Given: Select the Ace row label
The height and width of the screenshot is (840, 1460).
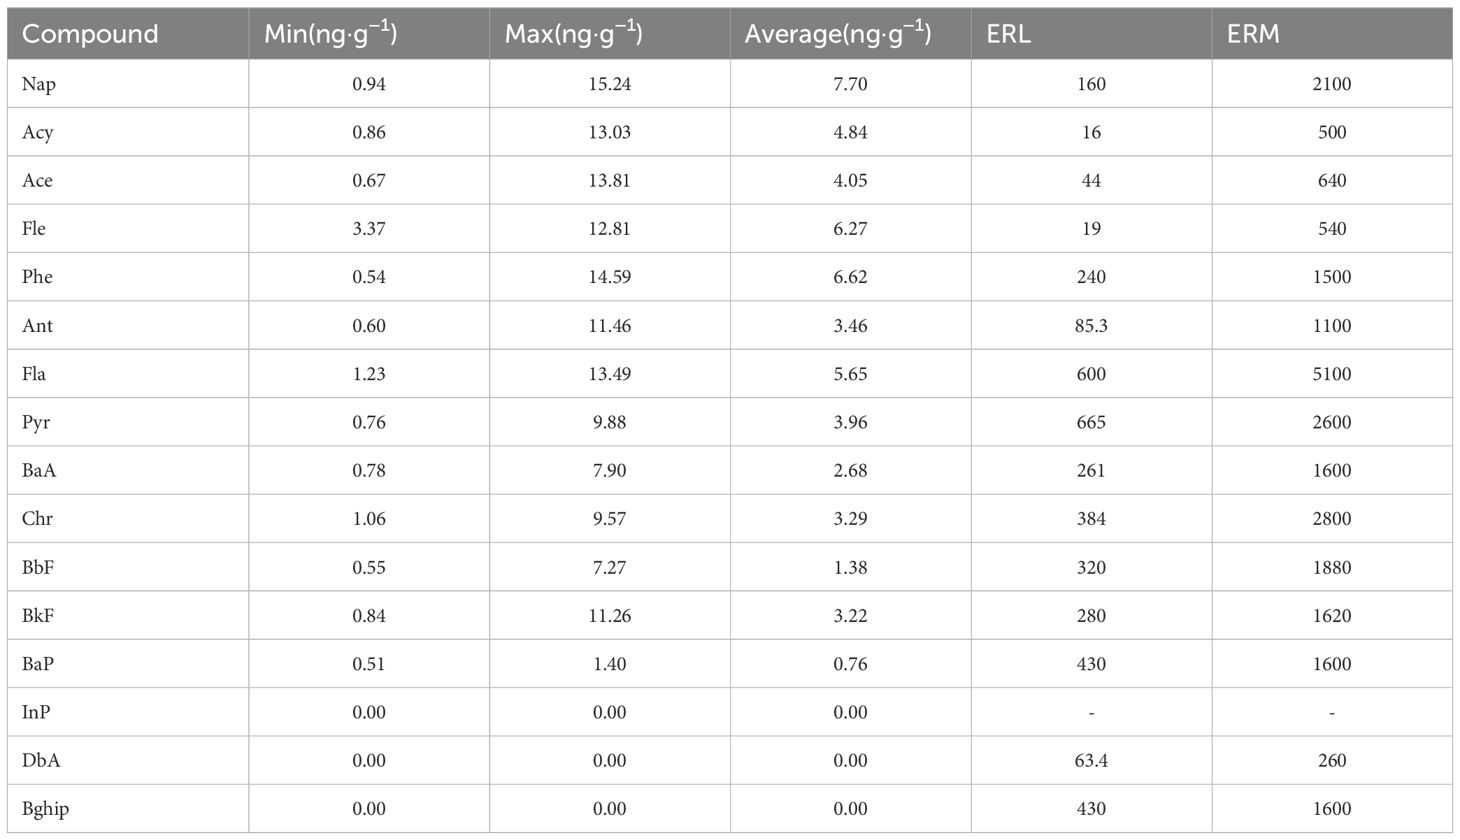Looking at the screenshot, I should pos(37,181).
